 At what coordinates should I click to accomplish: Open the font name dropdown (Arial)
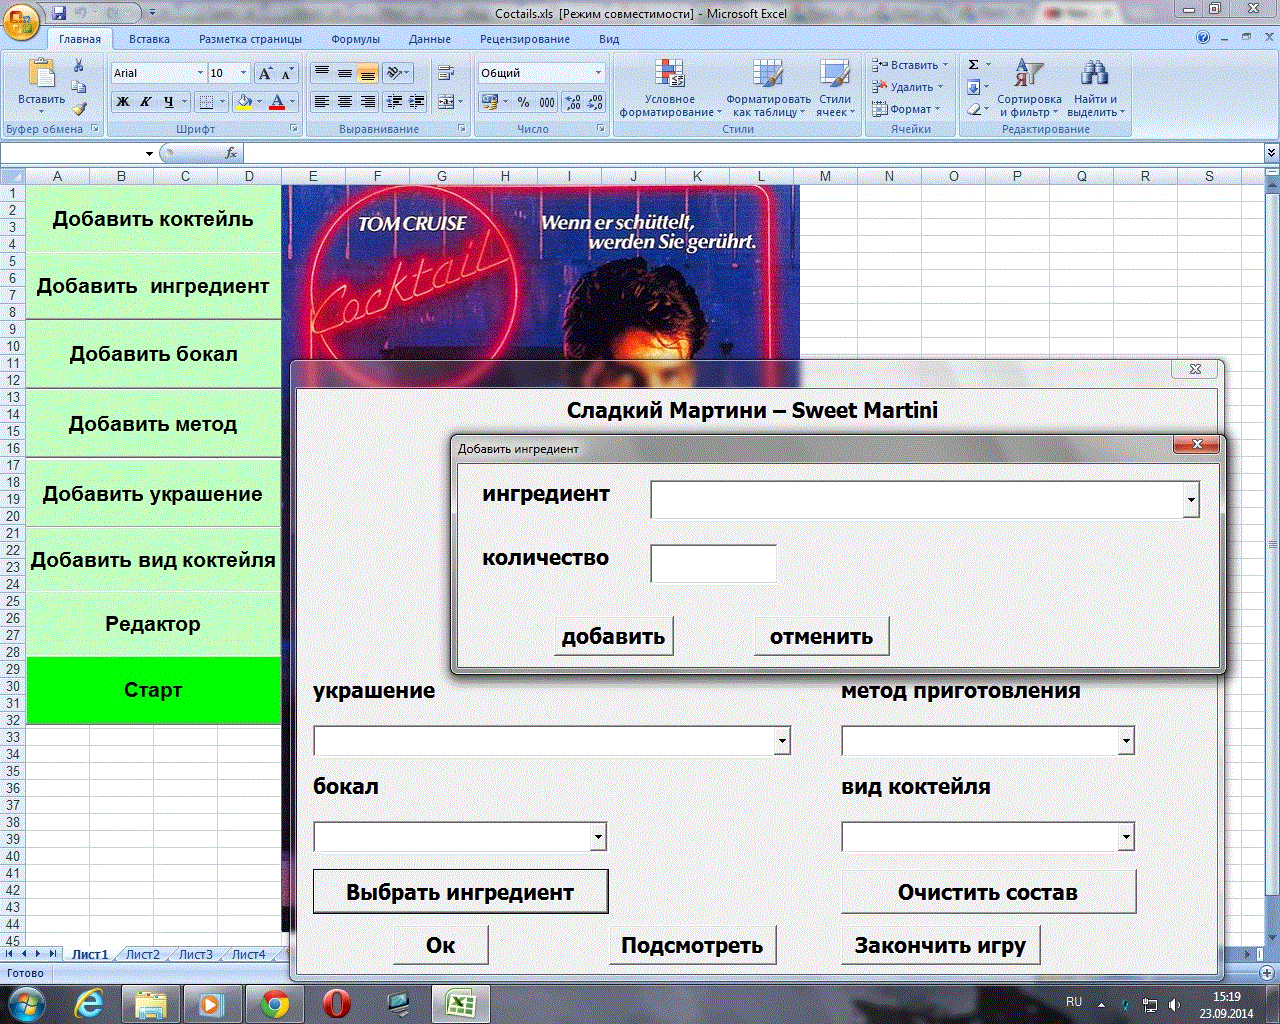tap(198, 73)
